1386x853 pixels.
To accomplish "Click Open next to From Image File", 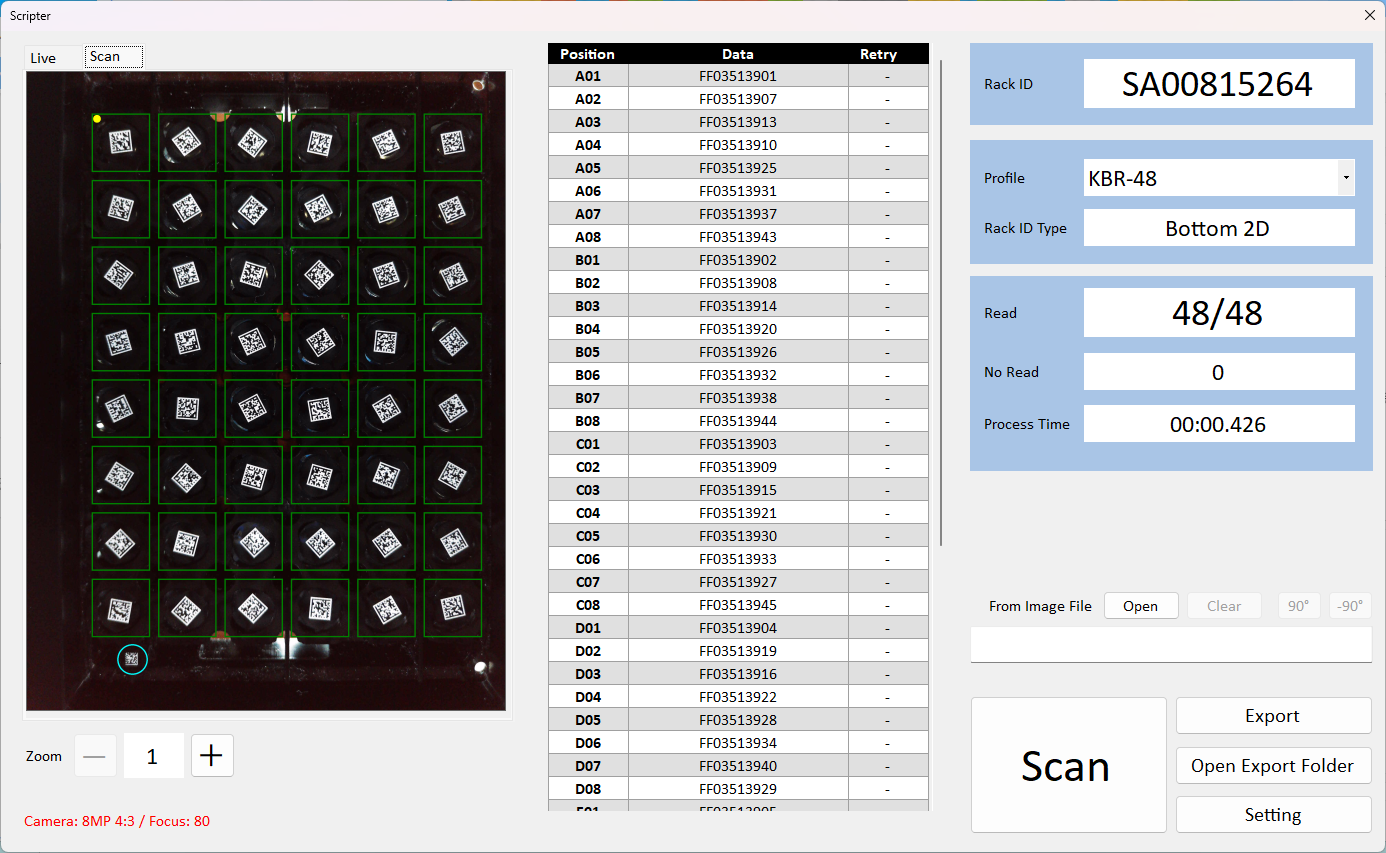I will point(1140,606).
